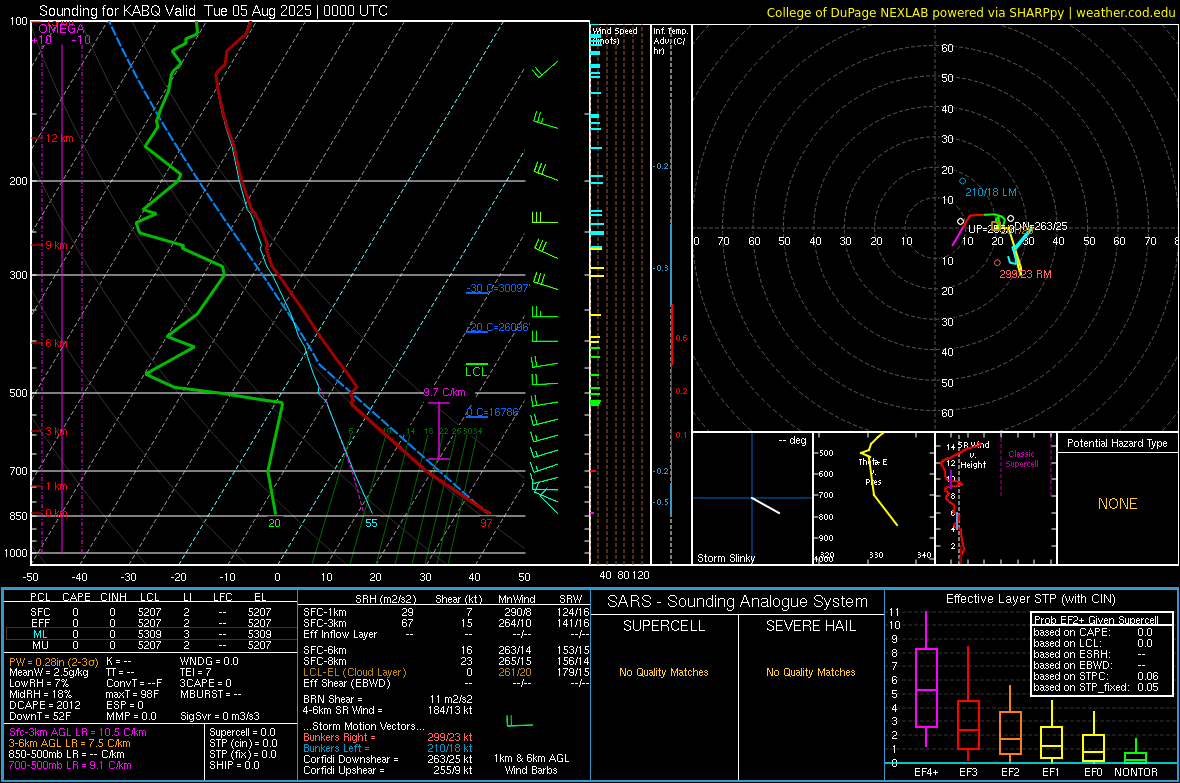Viewport: 1180px width, 783px height.
Task: Click the '299/23 RM' label on the hodograph
Action: click(1025, 274)
